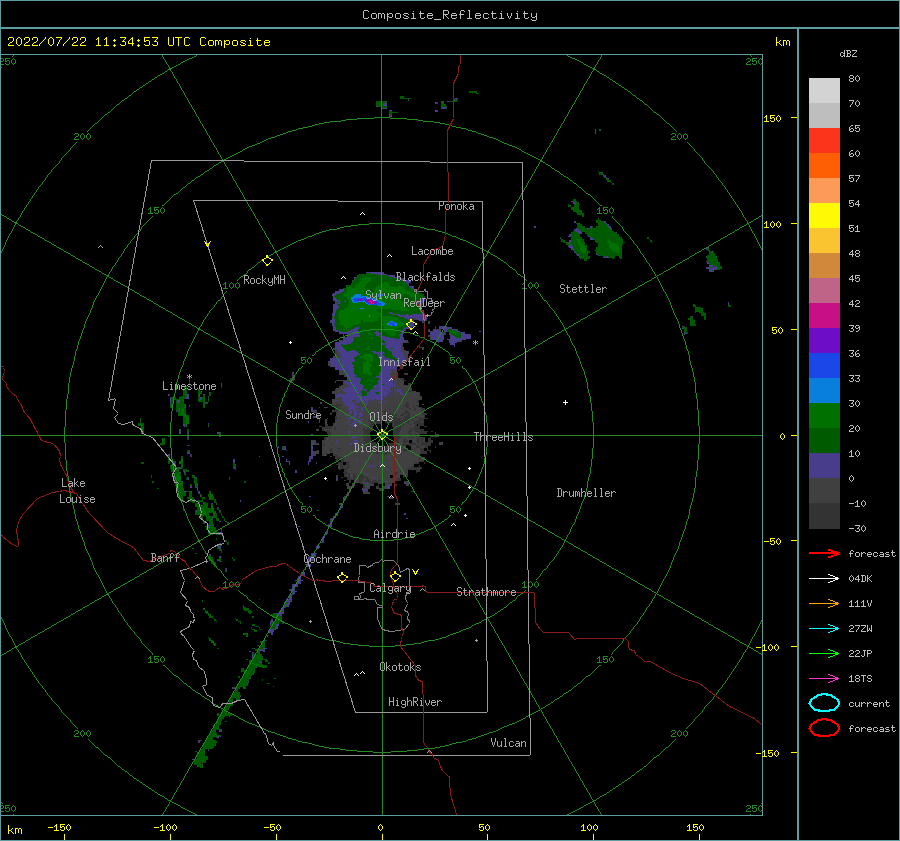Image resolution: width=900 pixels, height=841 pixels.
Task: Click the yellow V marker beside Calgary diamond
Action: 416,572
